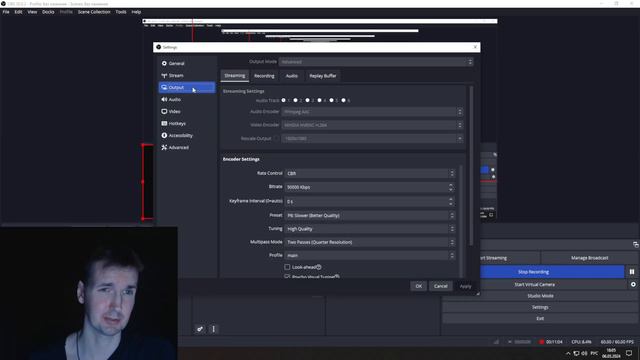
Task: Open the Tuning dropdown
Action: (x=370, y=229)
